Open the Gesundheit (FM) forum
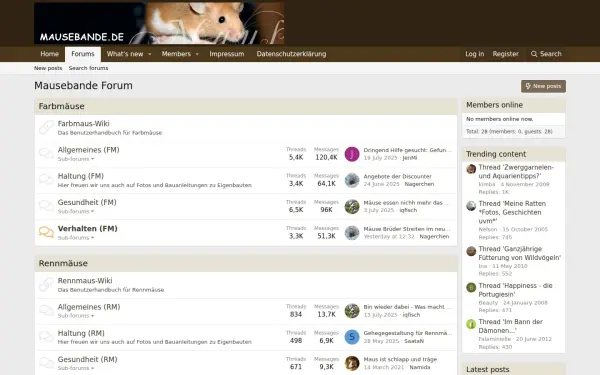600x375 pixels. (87, 202)
